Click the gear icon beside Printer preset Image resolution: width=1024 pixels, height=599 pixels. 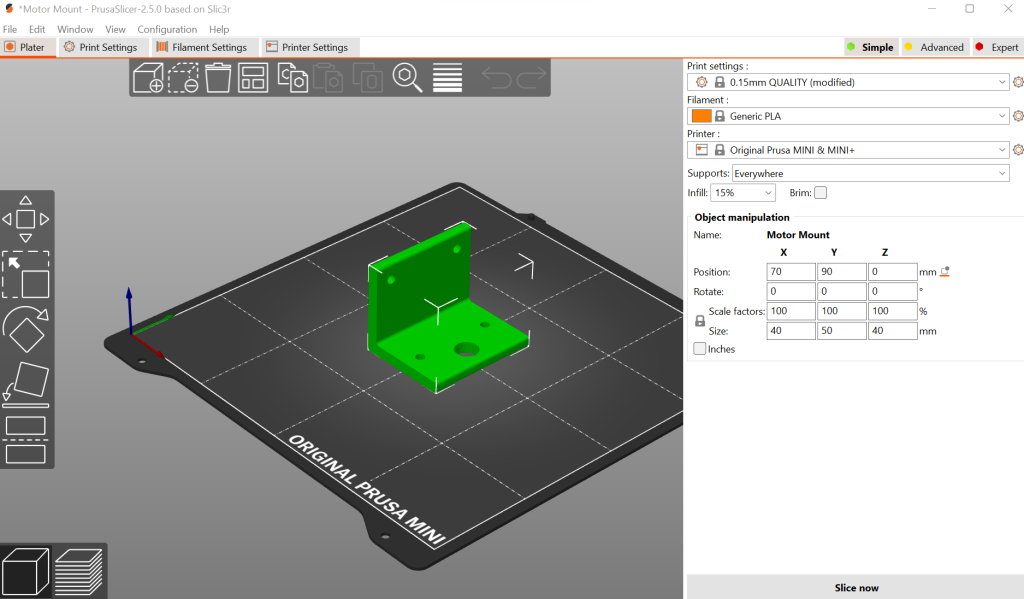pyautogui.click(x=1017, y=150)
